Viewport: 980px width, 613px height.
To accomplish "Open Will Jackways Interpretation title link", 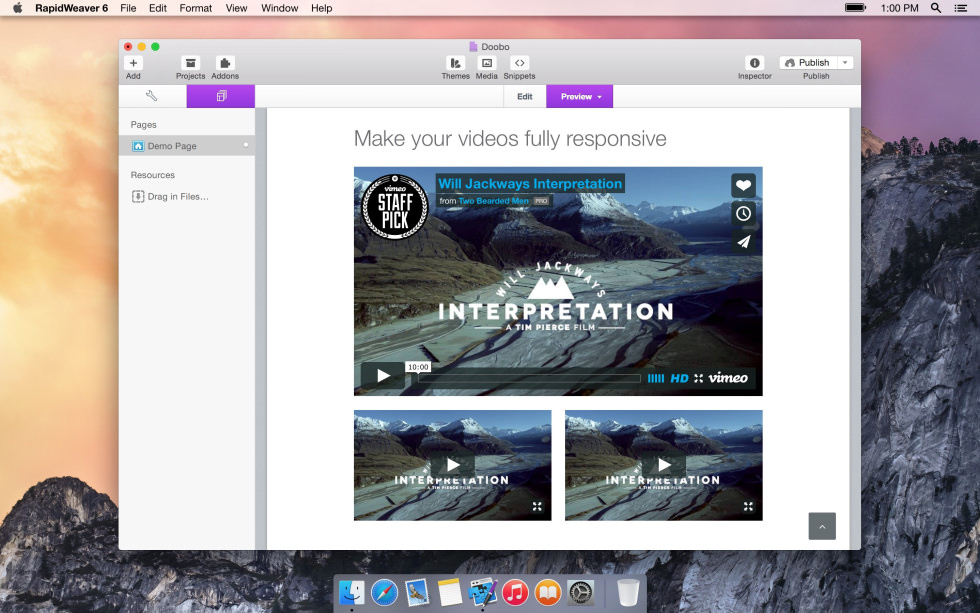I will pyautogui.click(x=530, y=184).
